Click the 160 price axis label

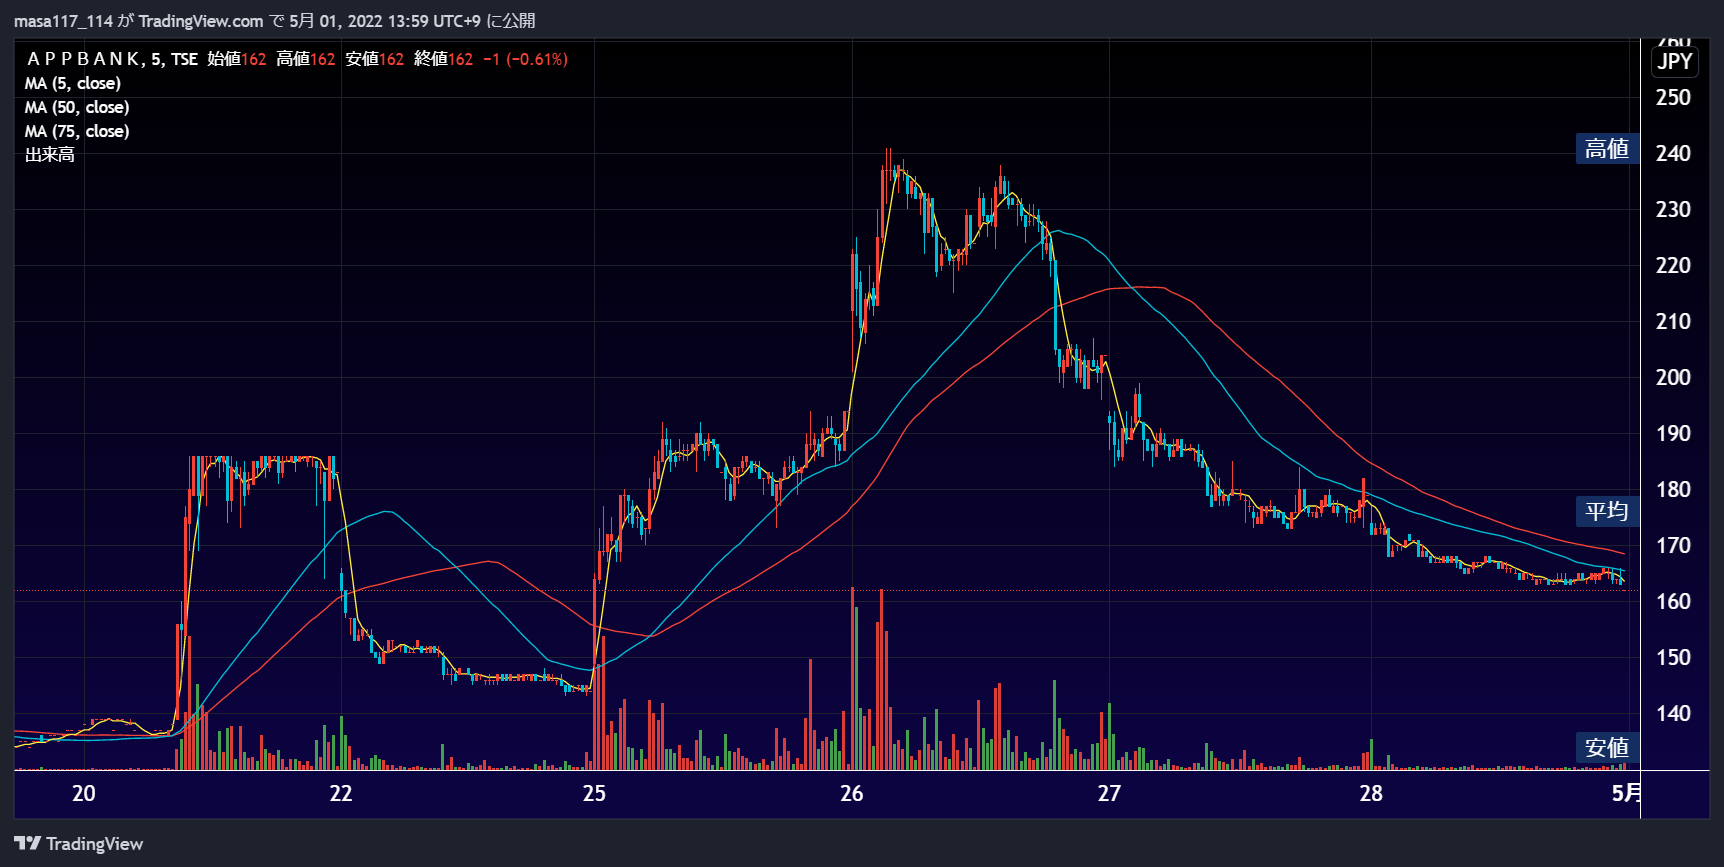click(x=1673, y=602)
